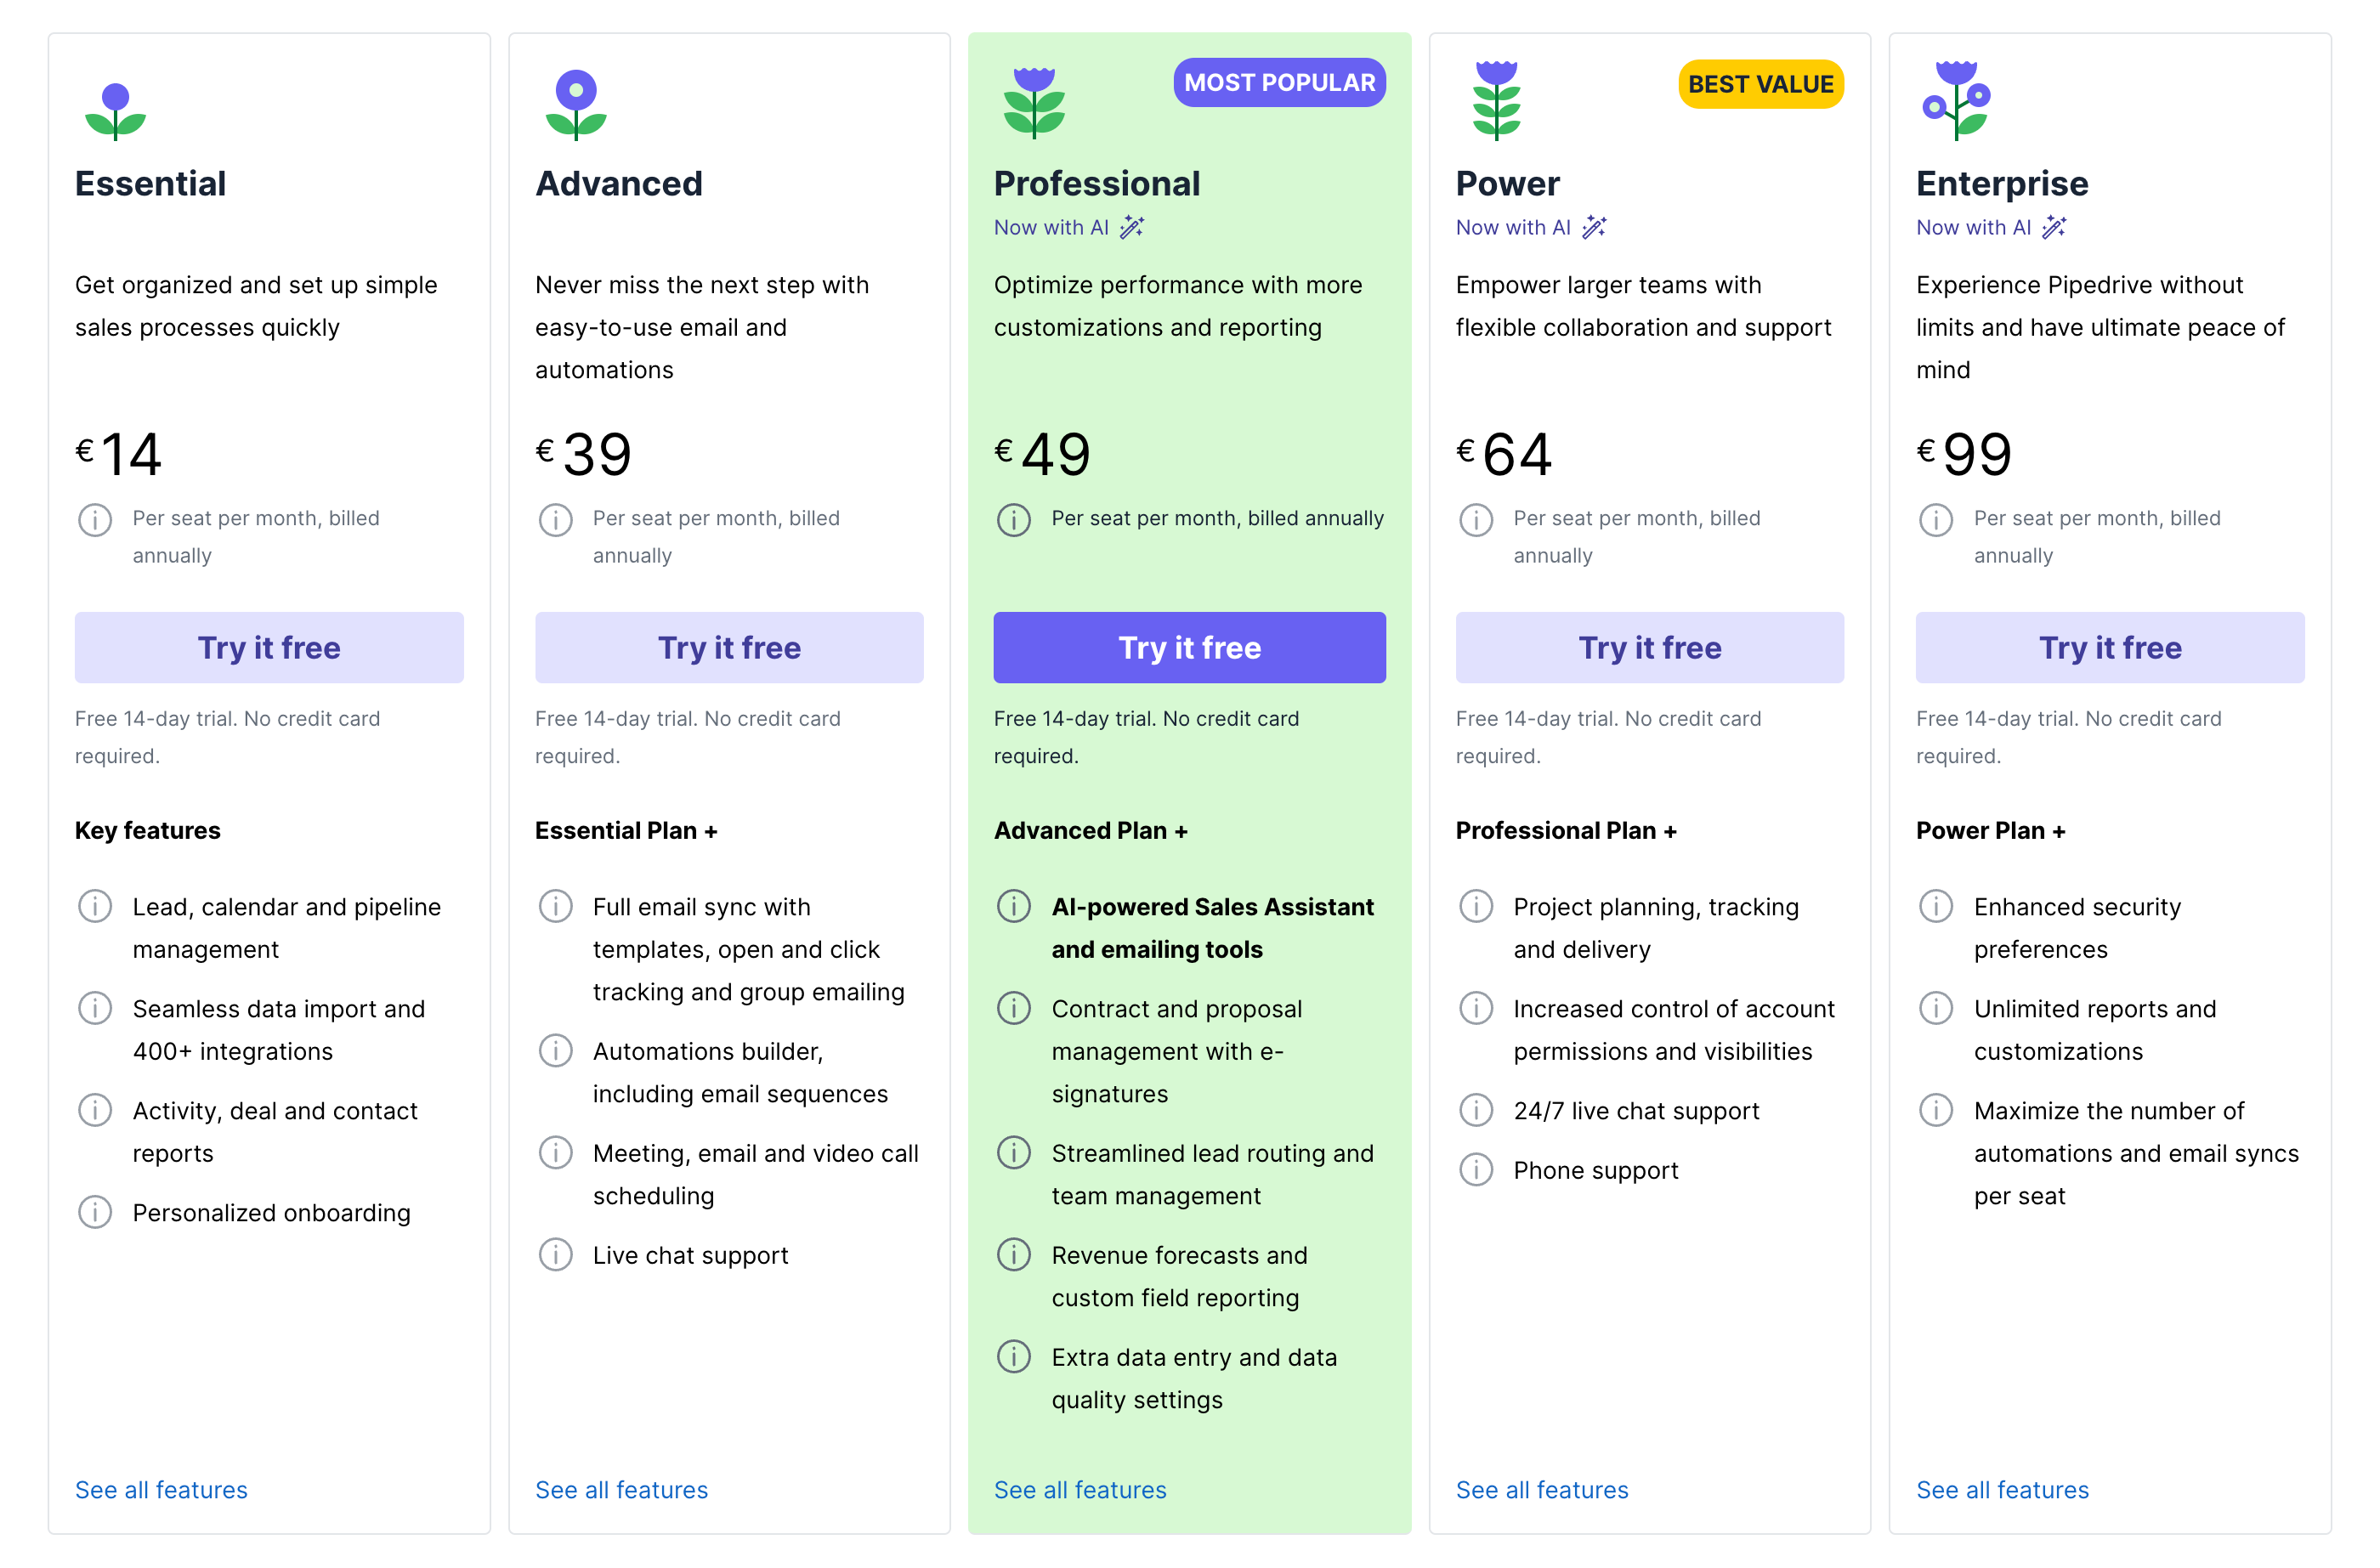Viewport: 2380px width, 1568px height.
Task: Click the info icon next to 'Live chat support'
Action: pyautogui.click(x=556, y=1255)
